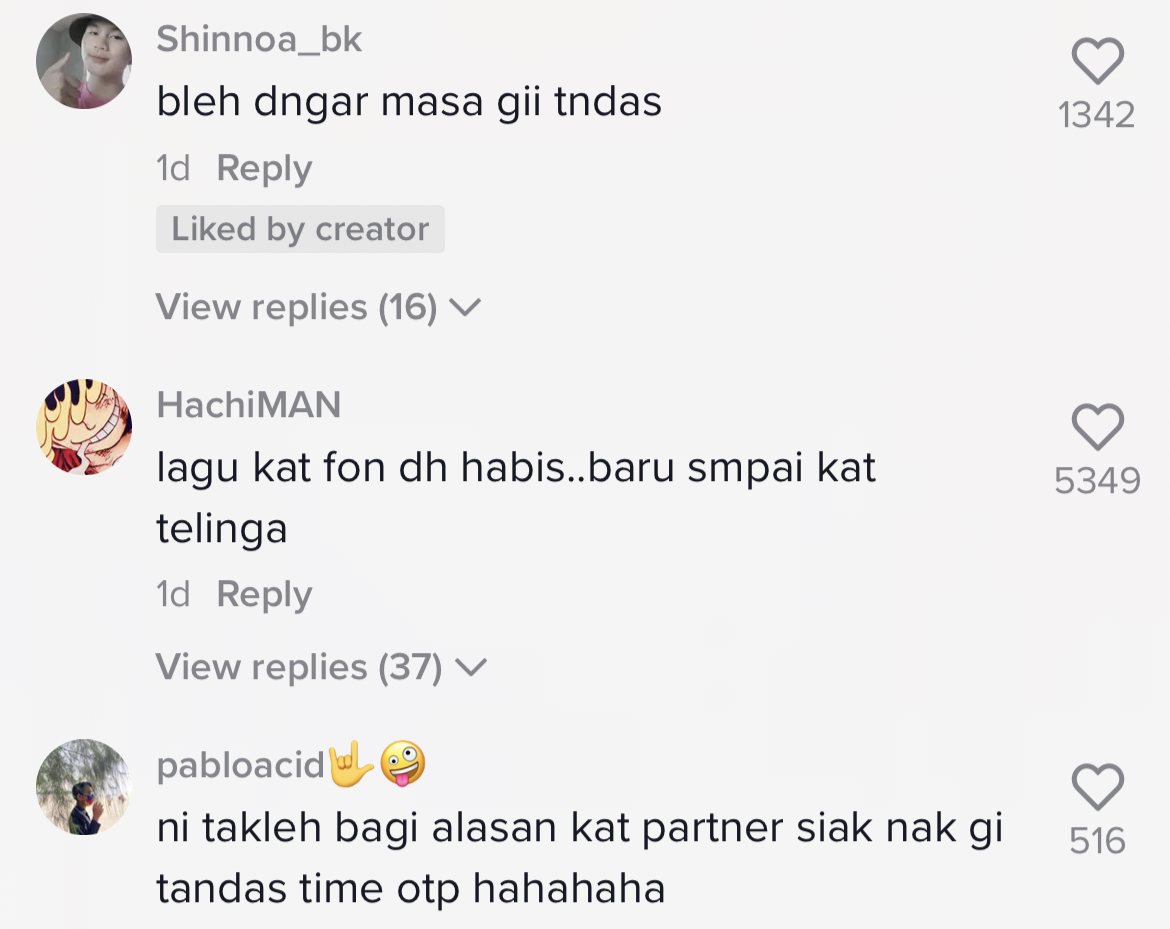Select the 'lagu kat fon dh habis' comment
This screenshot has width=1170, height=929.
516,498
